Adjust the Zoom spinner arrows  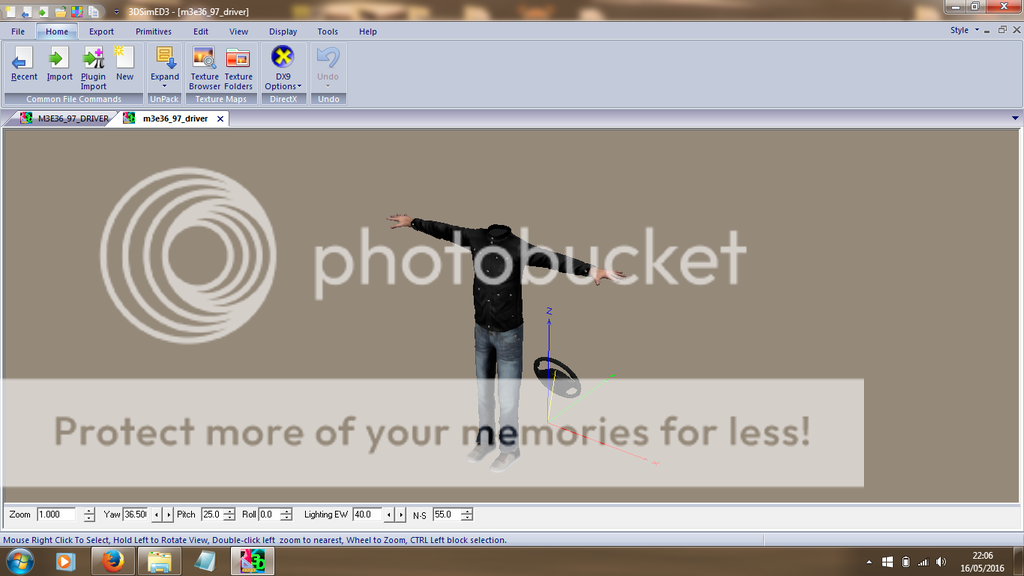(89, 514)
